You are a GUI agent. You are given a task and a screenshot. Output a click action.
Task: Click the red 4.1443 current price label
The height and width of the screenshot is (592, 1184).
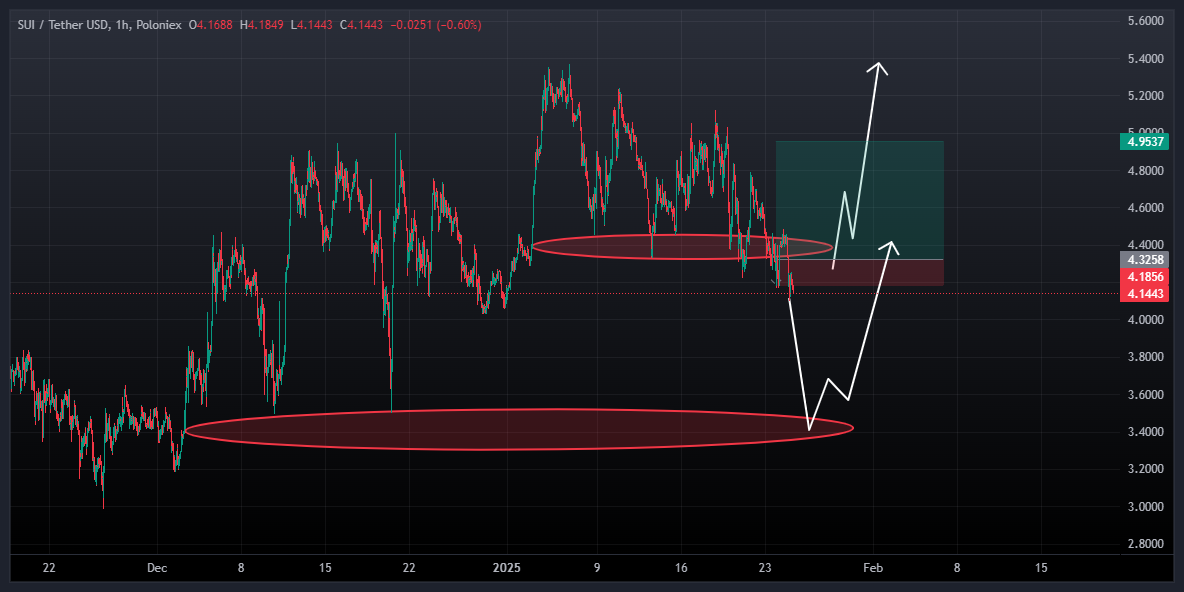pyautogui.click(x=1145, y=294)
